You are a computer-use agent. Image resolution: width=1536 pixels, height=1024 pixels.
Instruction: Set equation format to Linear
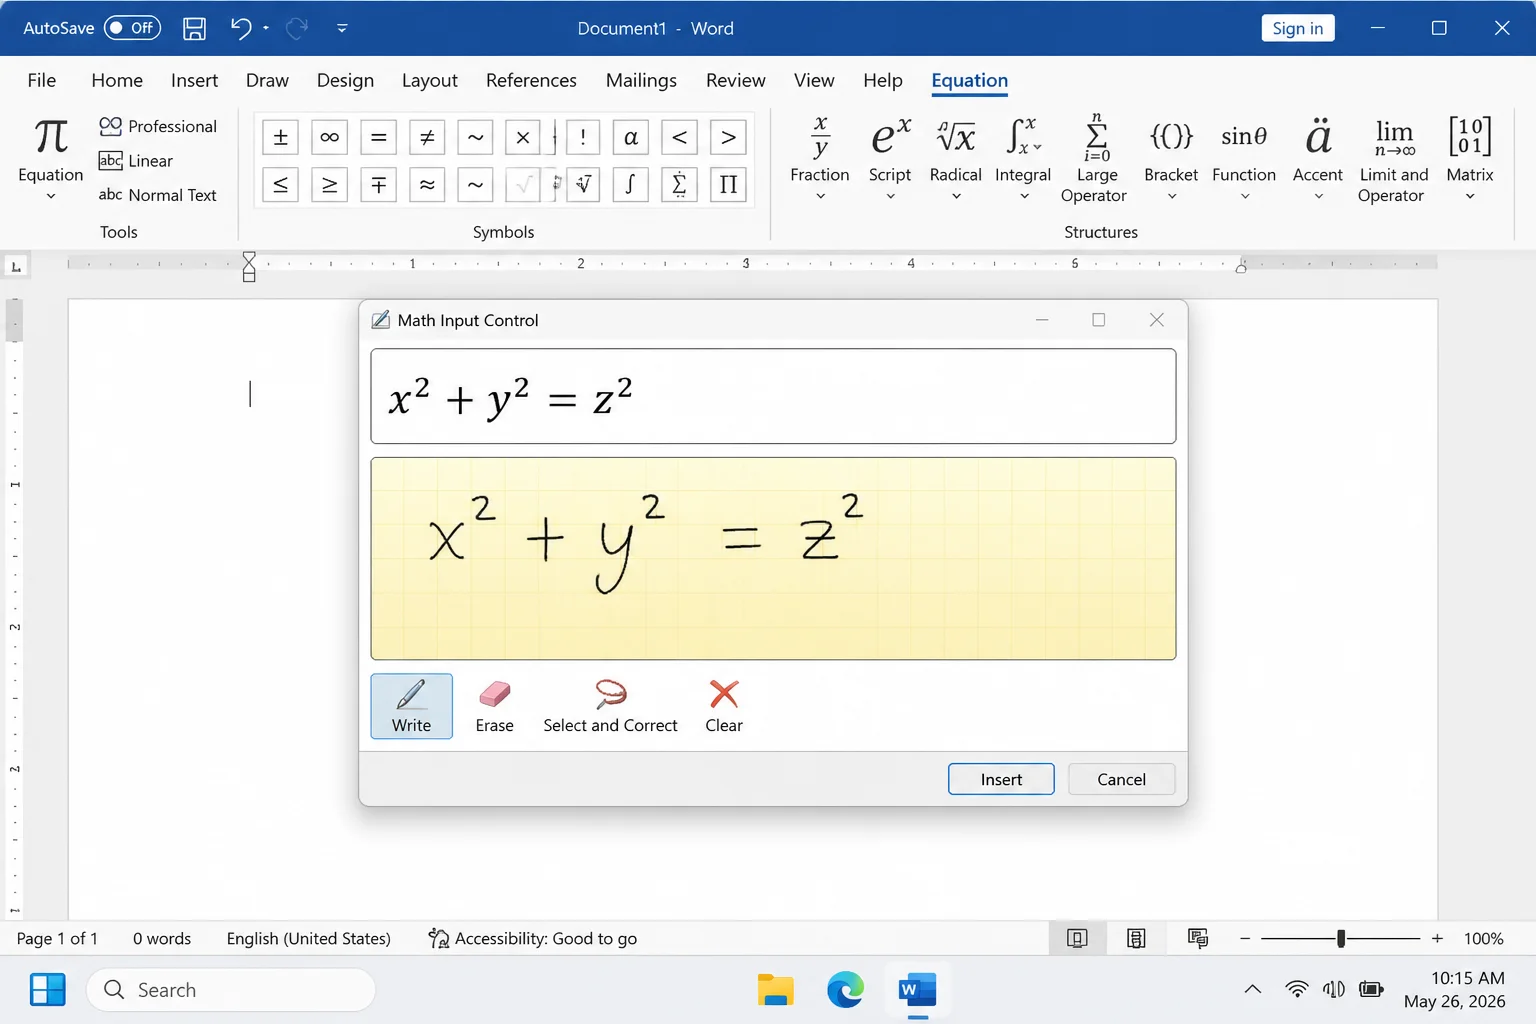pos(136,161)
